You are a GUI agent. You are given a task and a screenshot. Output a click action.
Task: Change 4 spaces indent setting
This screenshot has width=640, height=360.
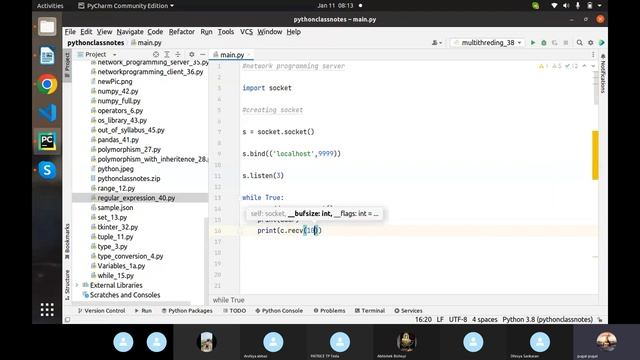point(484,320)
